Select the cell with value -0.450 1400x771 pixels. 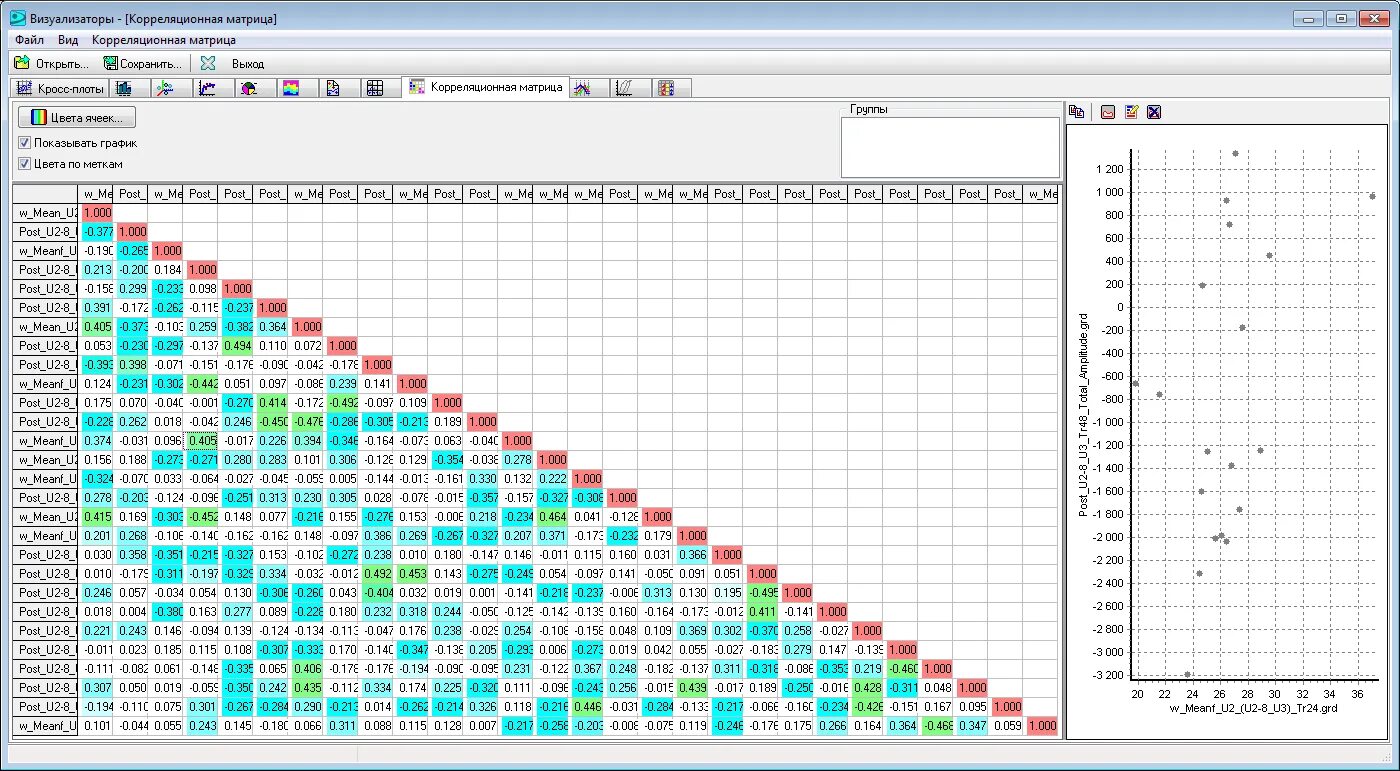(x=270, y=421)
